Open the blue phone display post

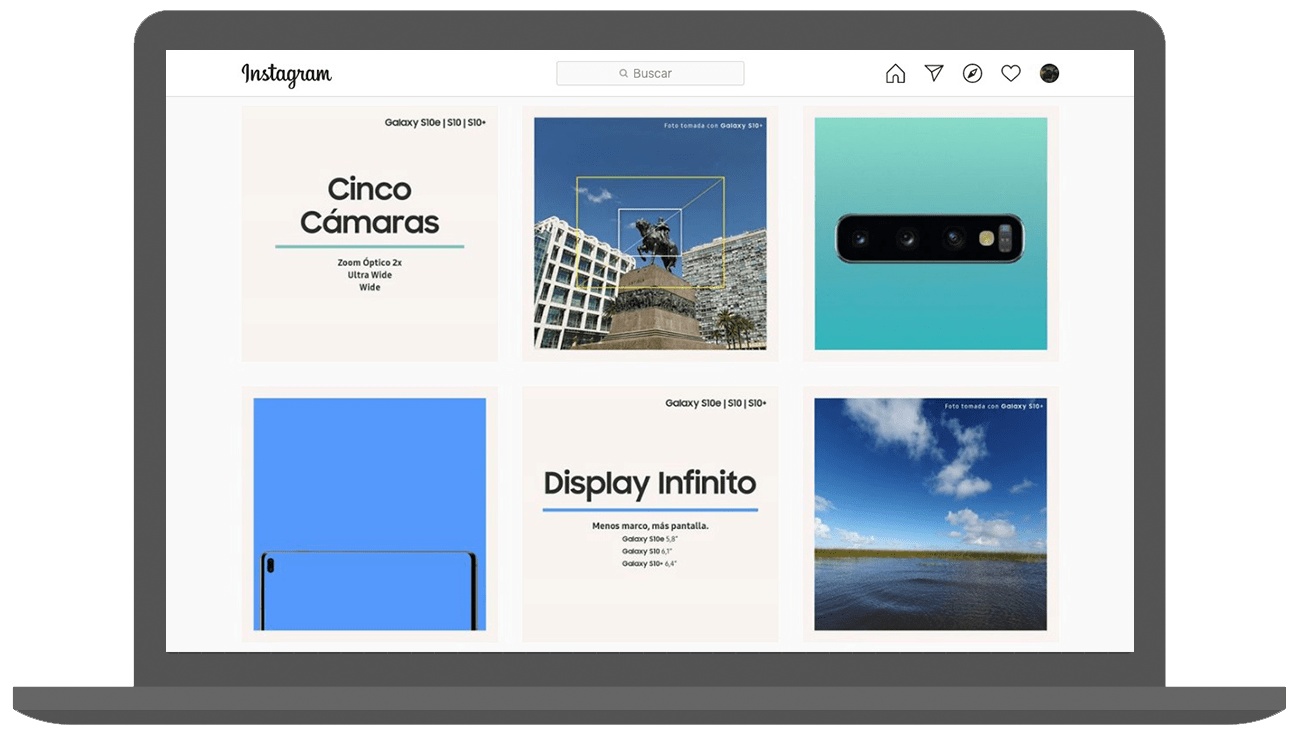(369, 514)
